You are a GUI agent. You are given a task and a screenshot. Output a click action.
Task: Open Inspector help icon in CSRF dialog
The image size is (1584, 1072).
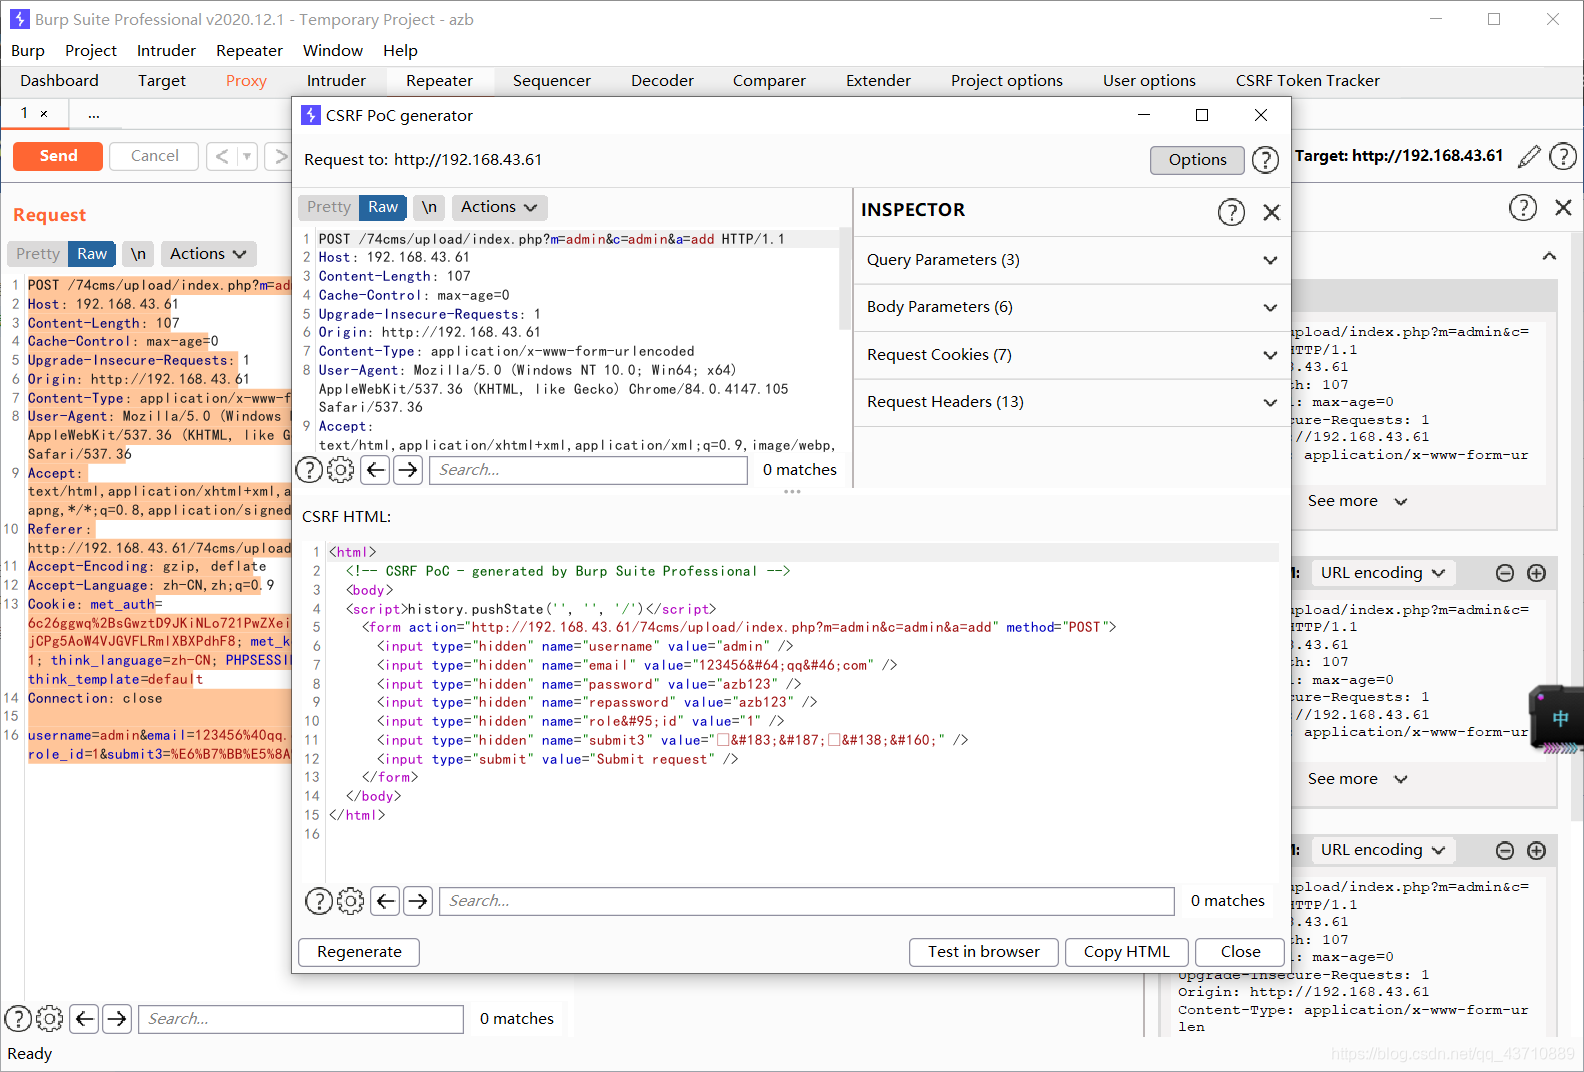[x=1231, y=212]
